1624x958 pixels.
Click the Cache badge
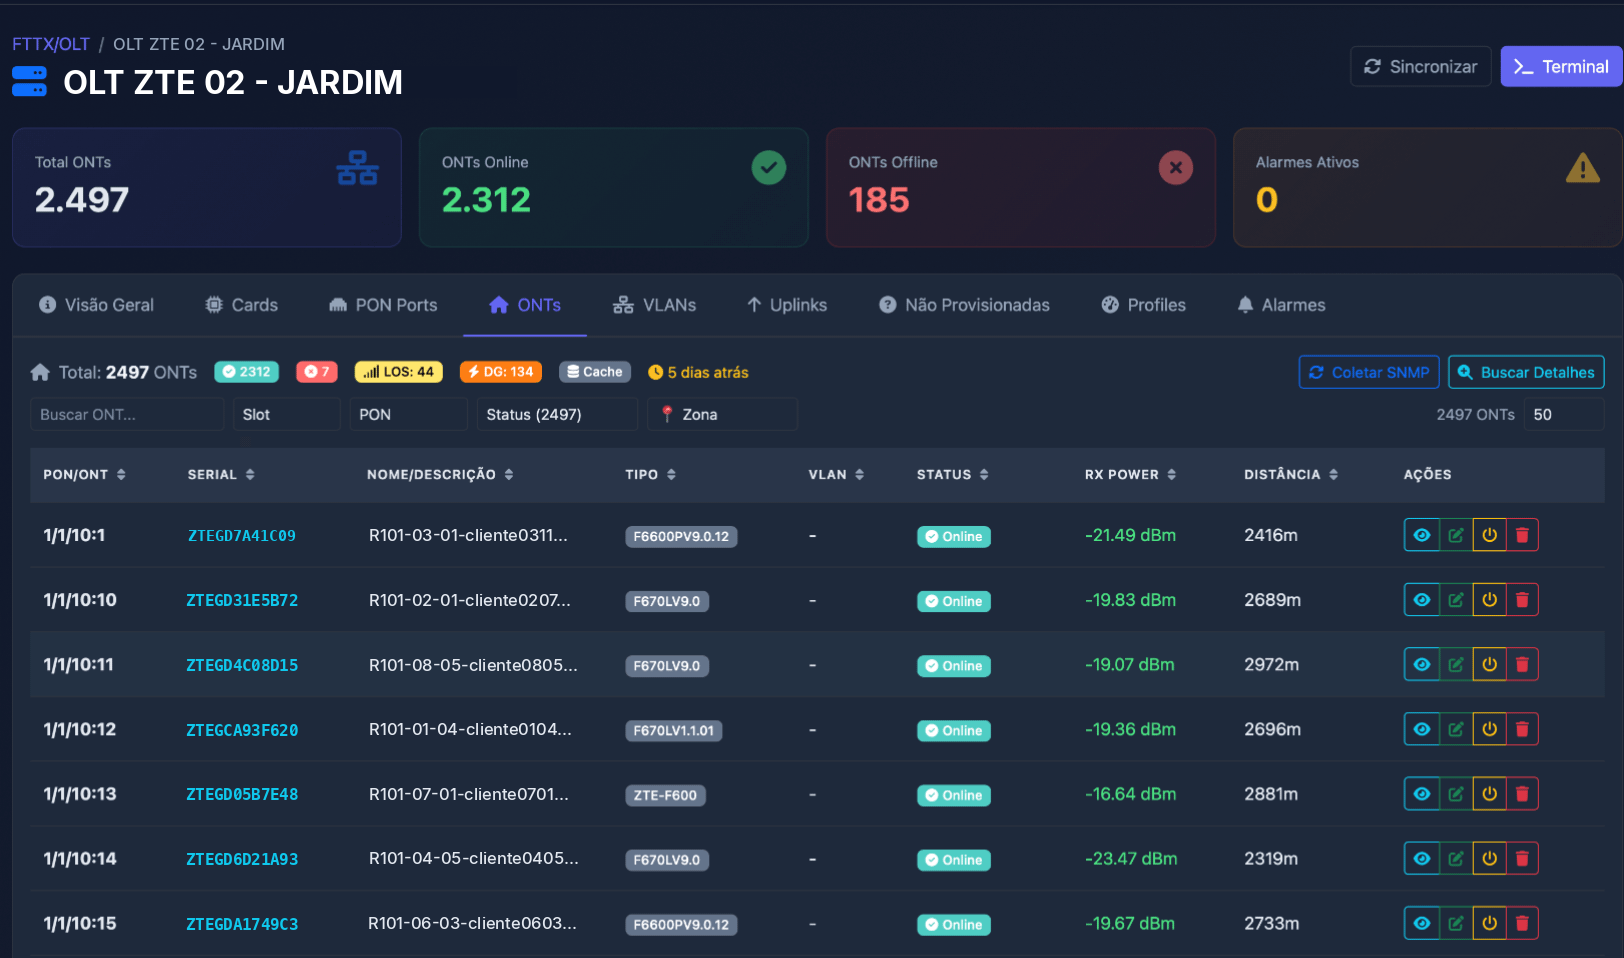[x=595, y=372]
